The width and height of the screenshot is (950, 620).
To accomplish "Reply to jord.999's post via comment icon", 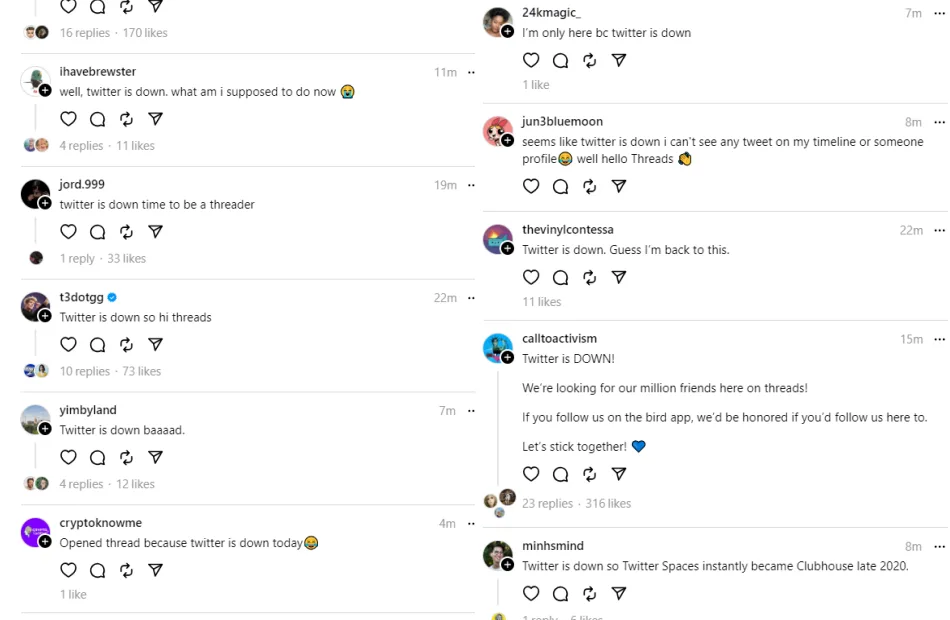I will 97,232.
